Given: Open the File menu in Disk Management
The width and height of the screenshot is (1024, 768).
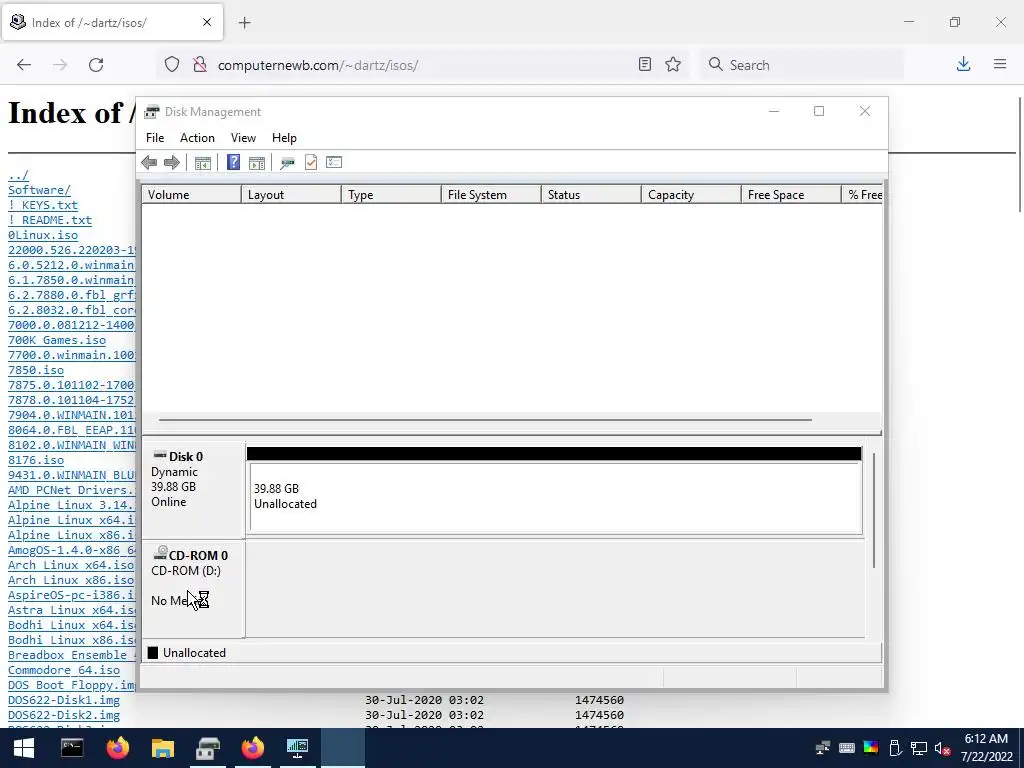Looking at the screenshot, I should point(155,138).
